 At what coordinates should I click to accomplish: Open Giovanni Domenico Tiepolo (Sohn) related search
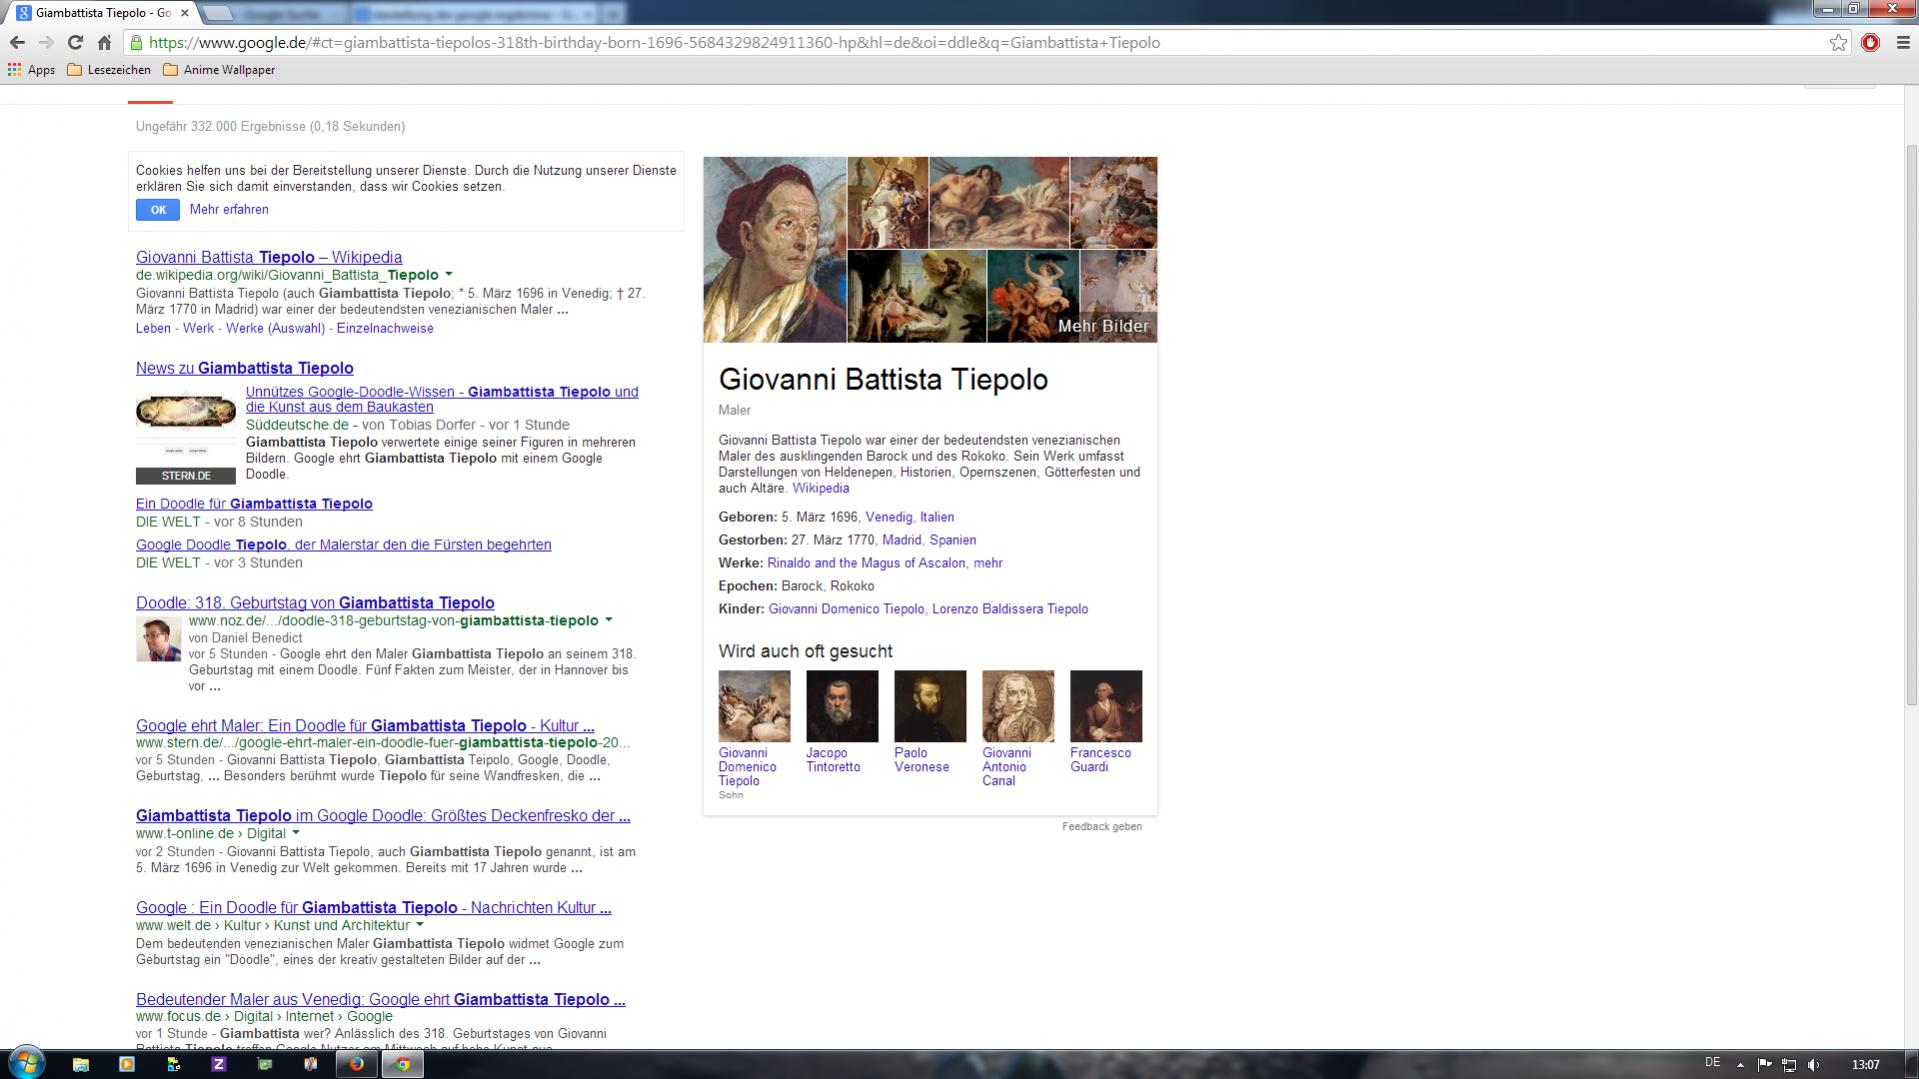754,735
